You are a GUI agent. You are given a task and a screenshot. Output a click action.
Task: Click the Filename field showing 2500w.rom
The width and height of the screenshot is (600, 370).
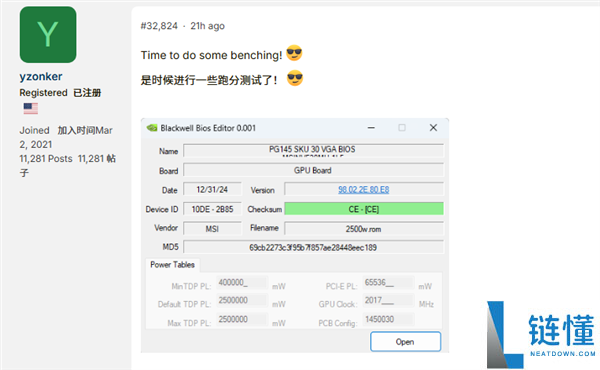[x=364, y=228]
